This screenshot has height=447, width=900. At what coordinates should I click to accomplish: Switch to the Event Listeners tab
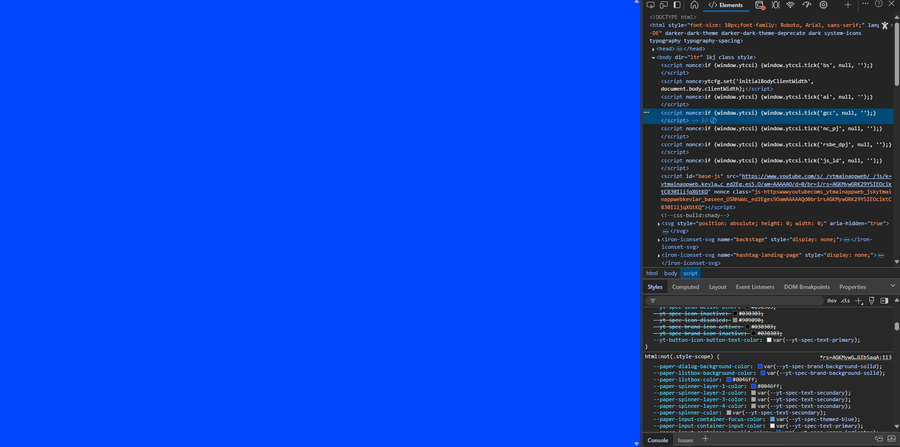(x=755, y=287)
